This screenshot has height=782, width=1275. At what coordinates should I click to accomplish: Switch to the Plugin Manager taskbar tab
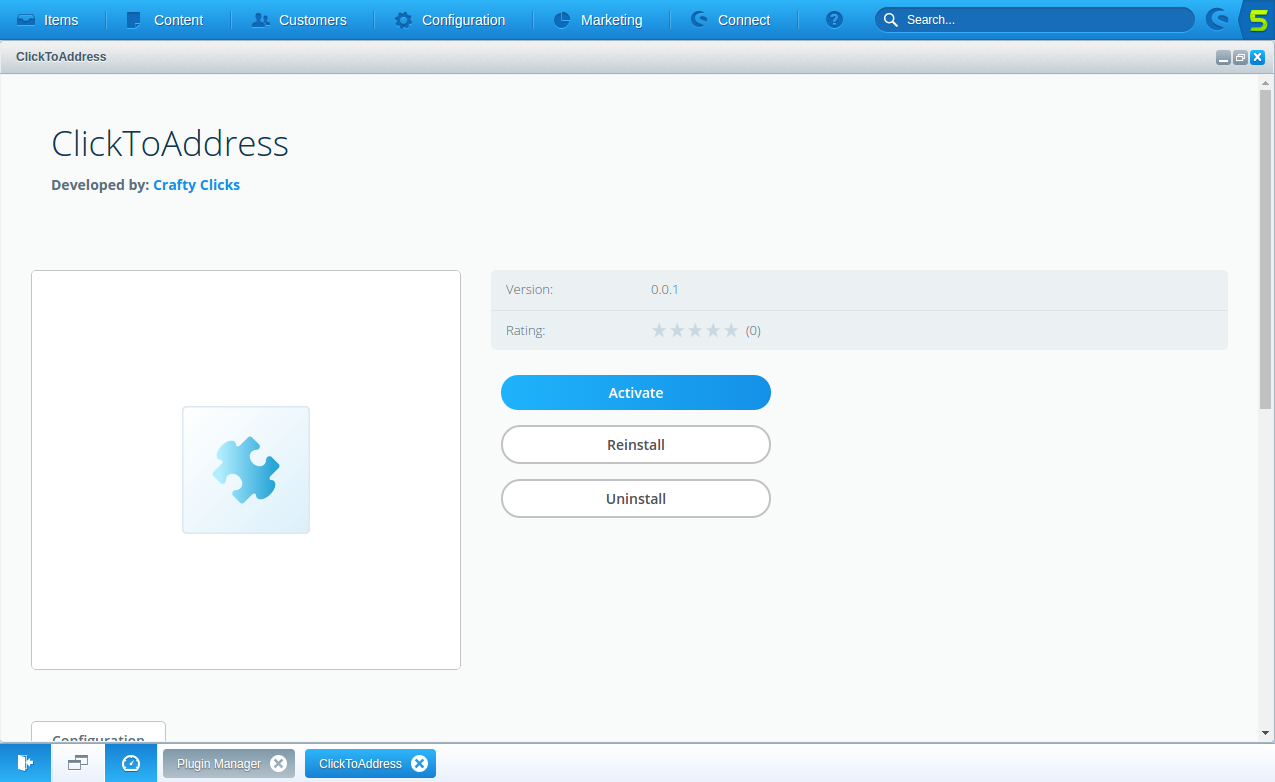tap(219, 764)
